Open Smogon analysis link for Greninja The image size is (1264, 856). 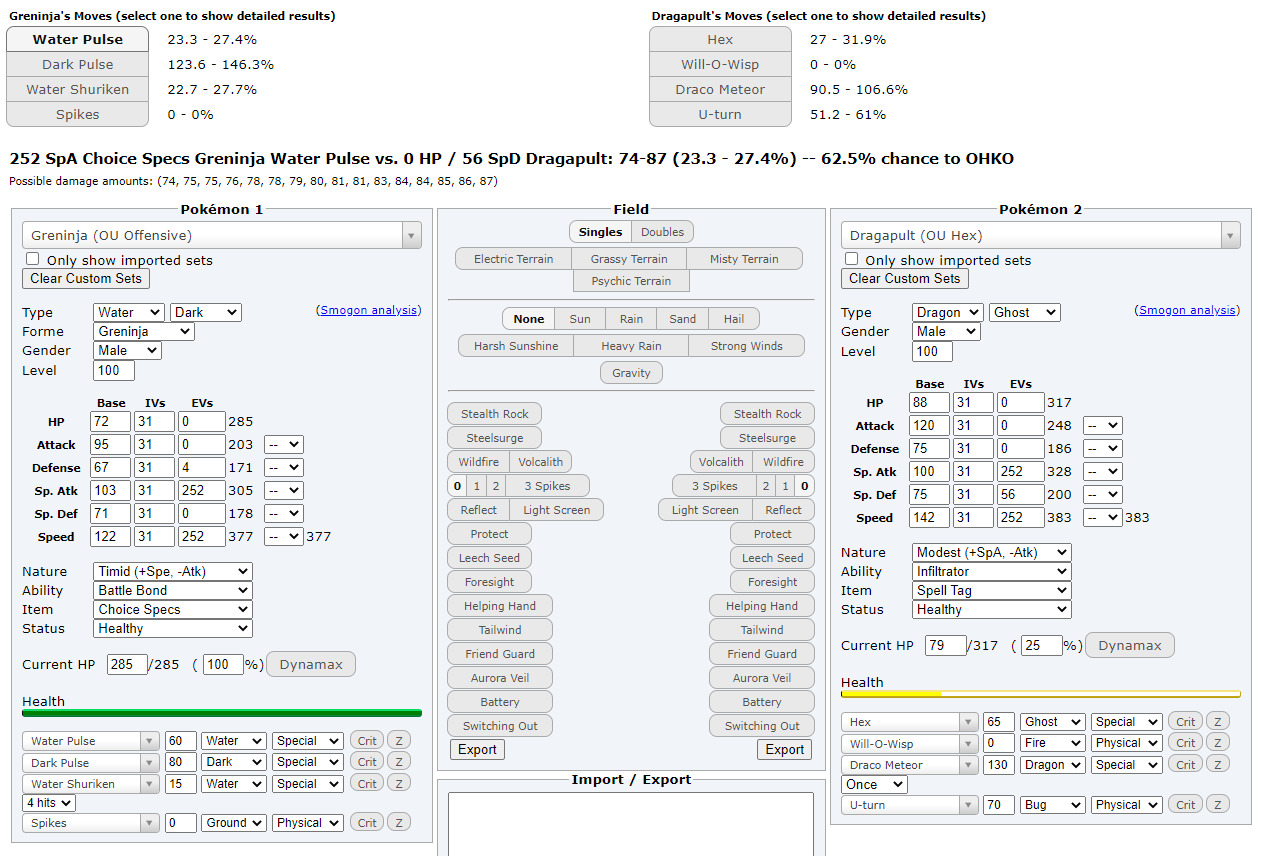tap(369, 311)
